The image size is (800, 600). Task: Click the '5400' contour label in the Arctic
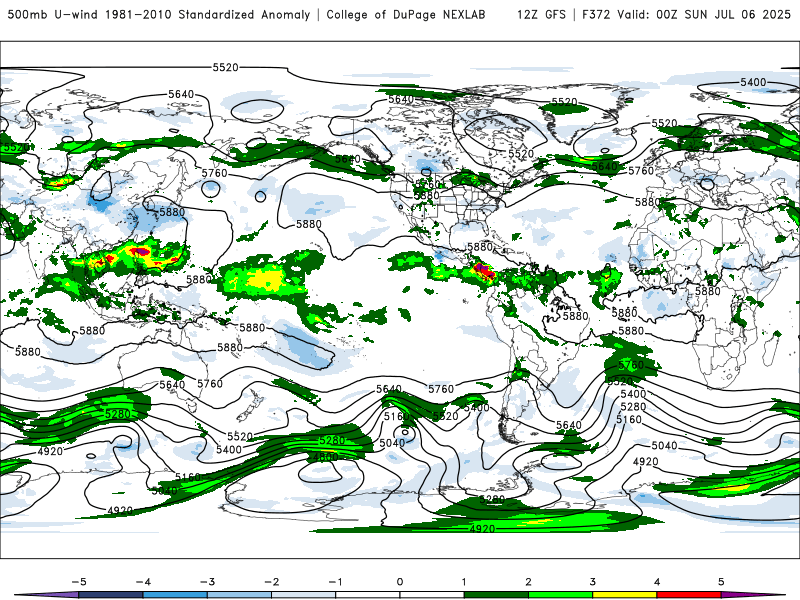[x=754, y=82]
